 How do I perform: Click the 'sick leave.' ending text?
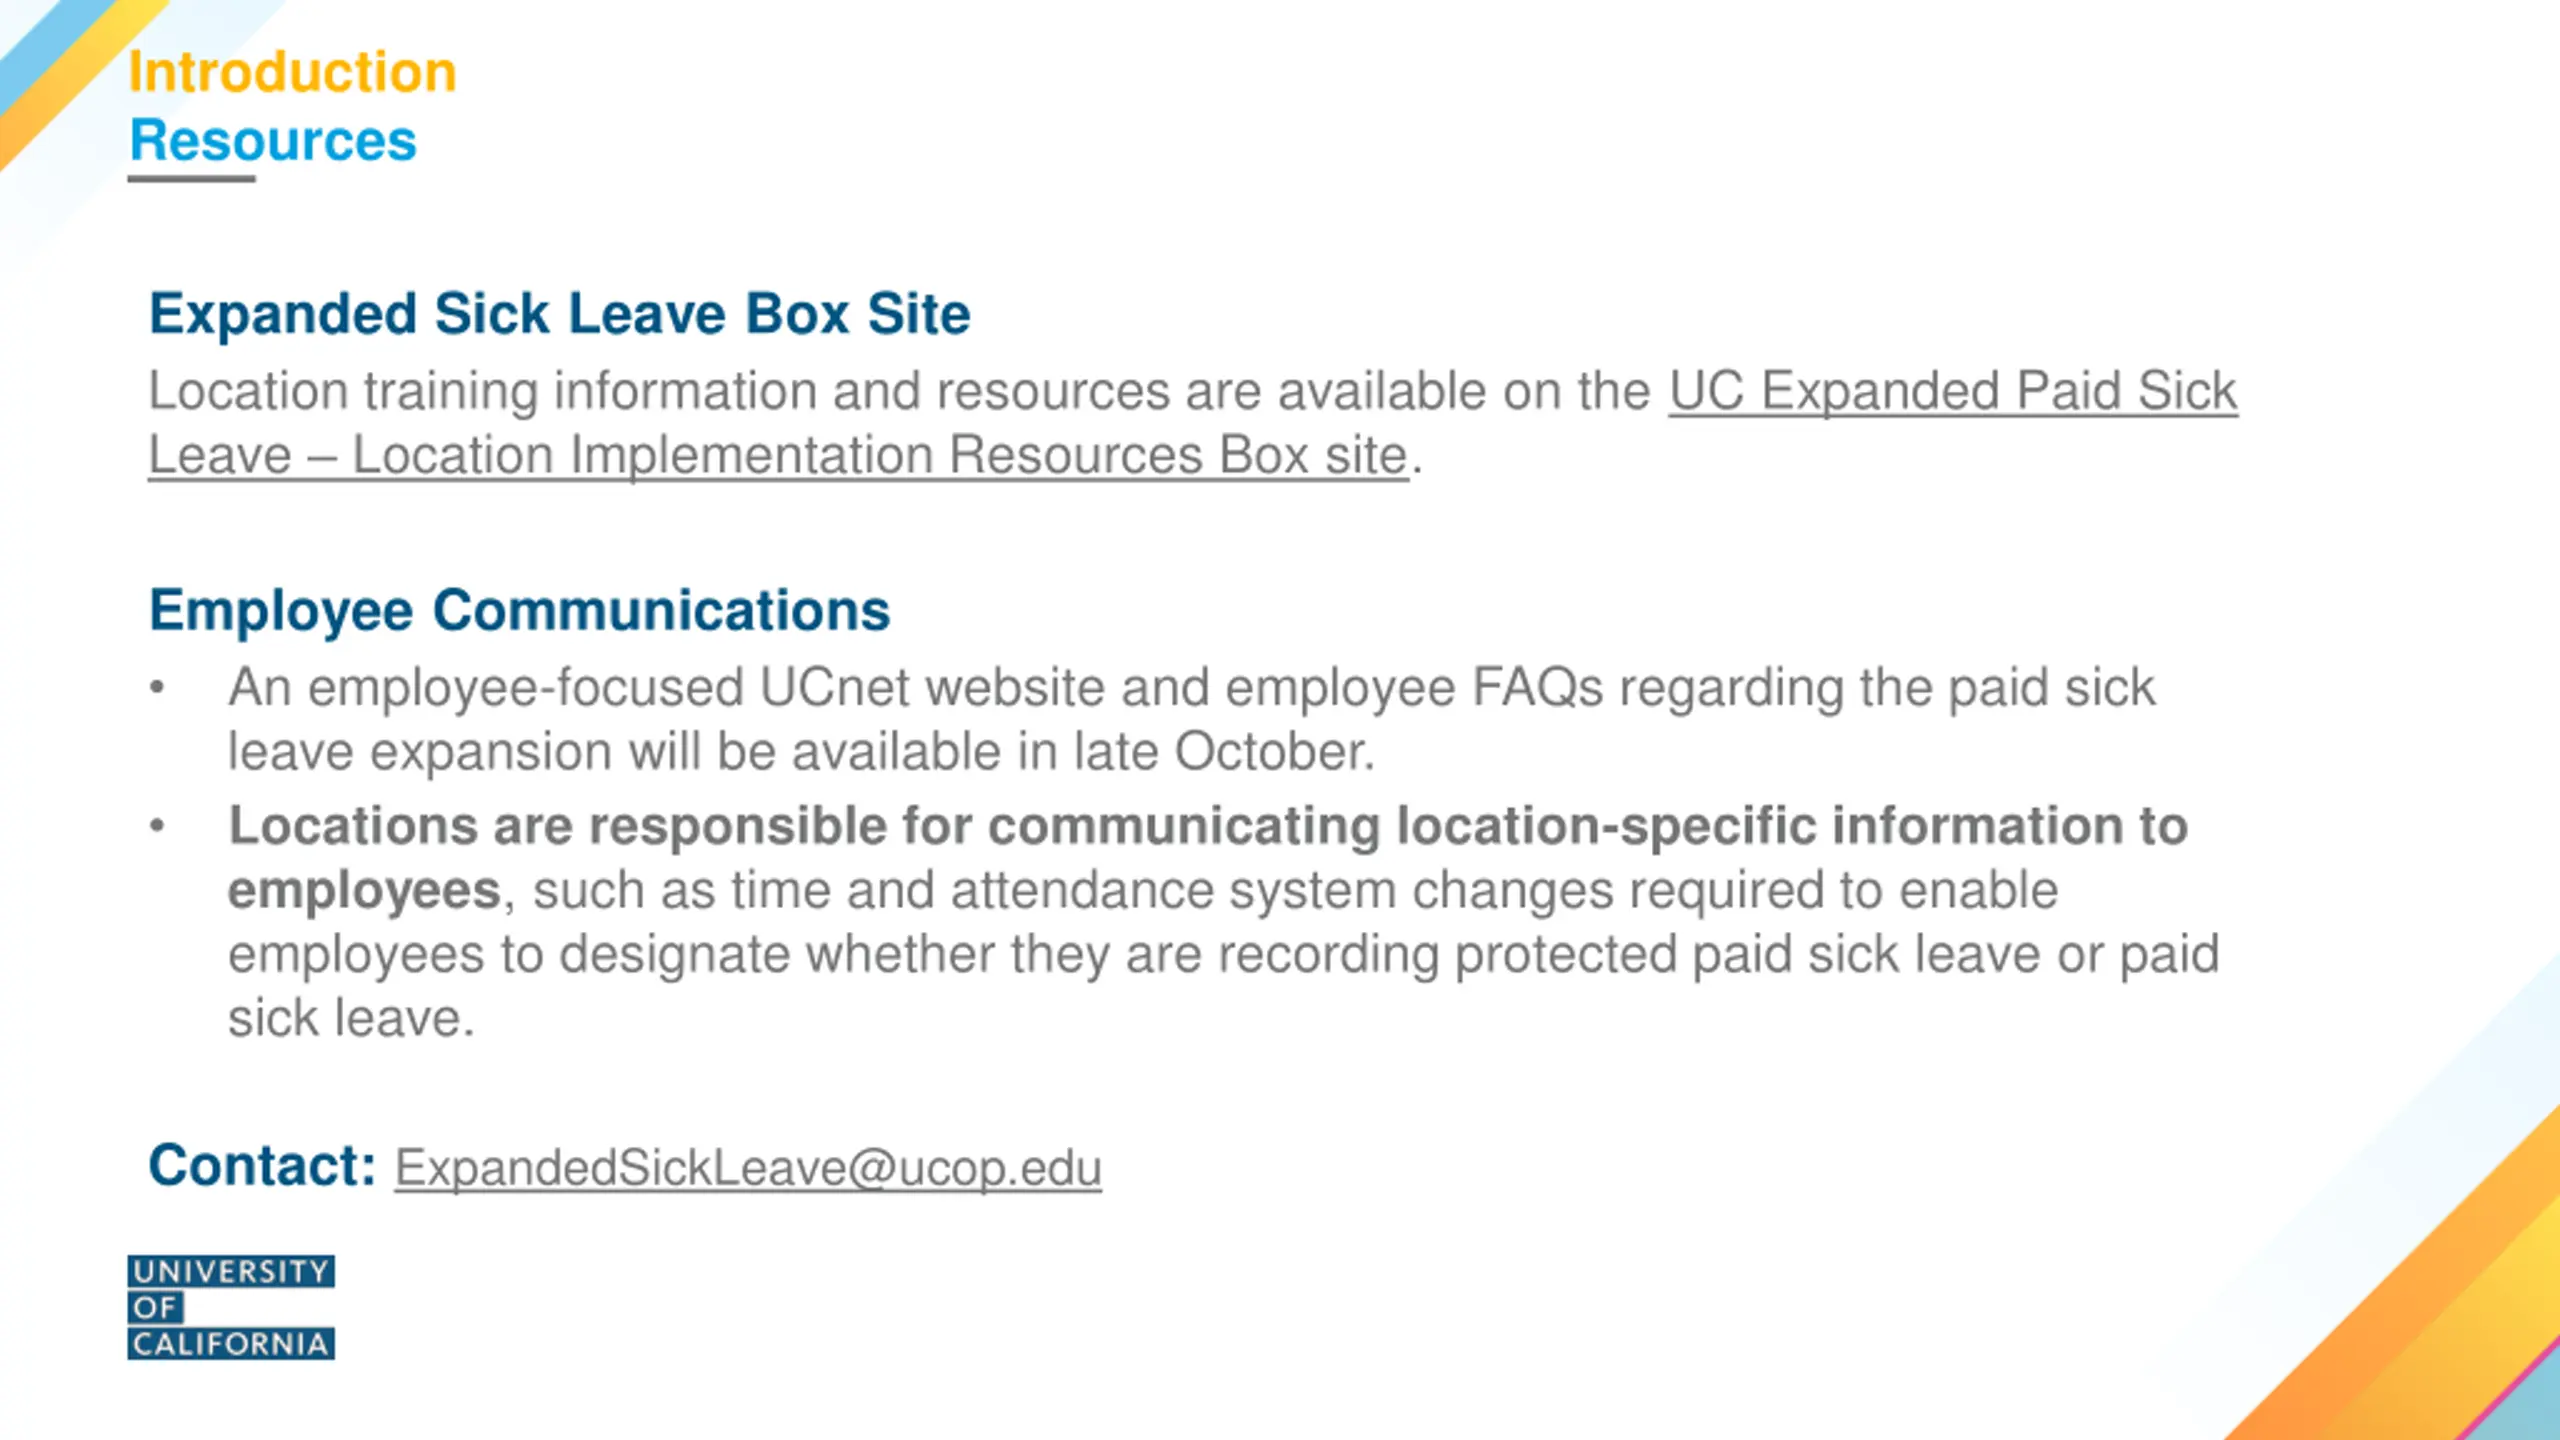tap(351, 1019)
